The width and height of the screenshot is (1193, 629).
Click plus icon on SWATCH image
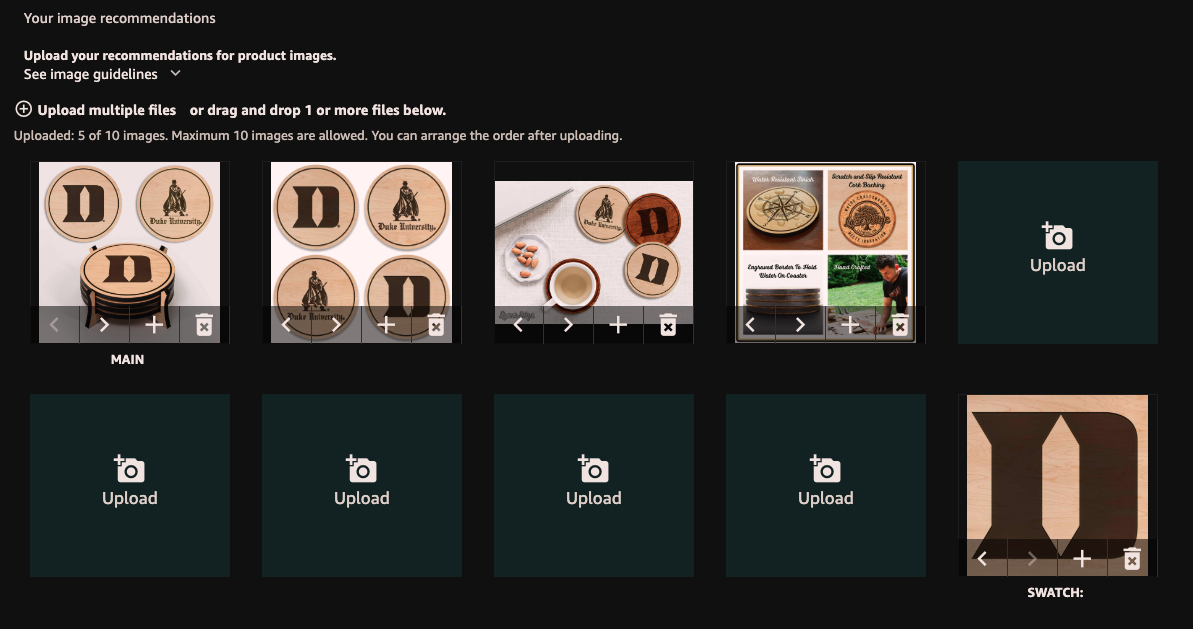tap(1082, 559)
